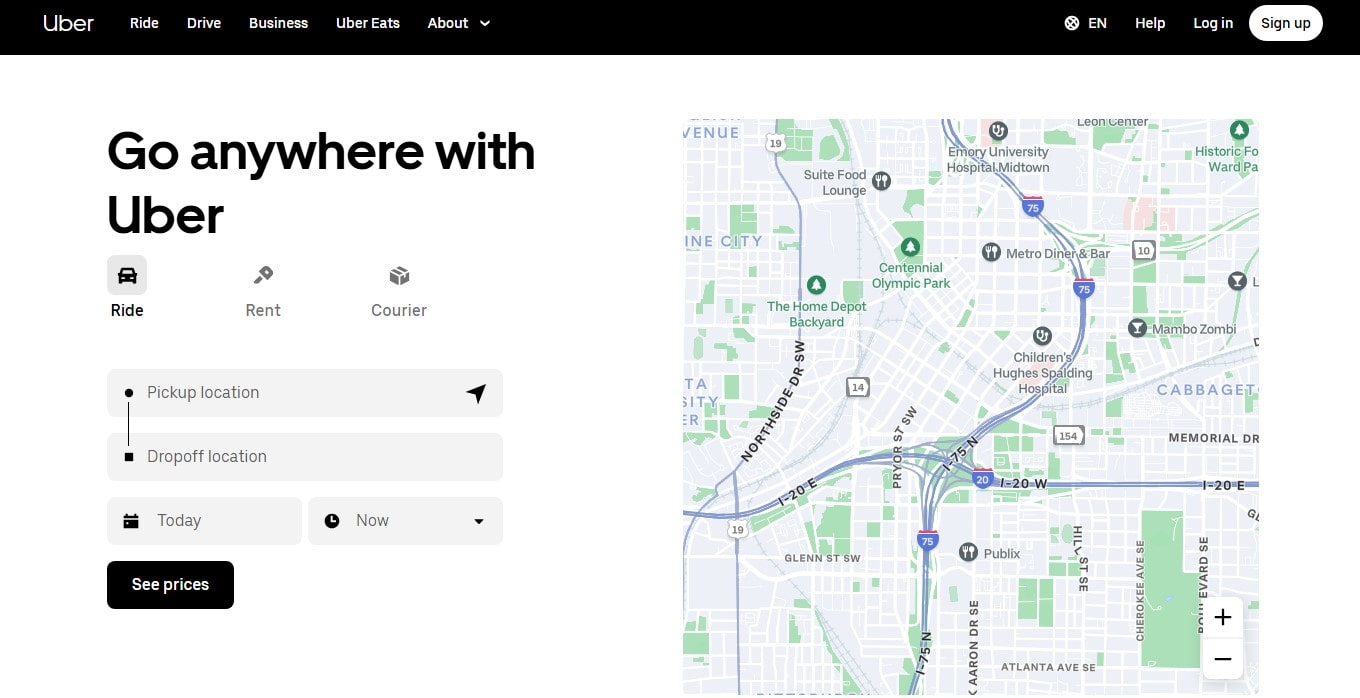Click the Sign up button

pyautogui.click(x=1286, y=23)
